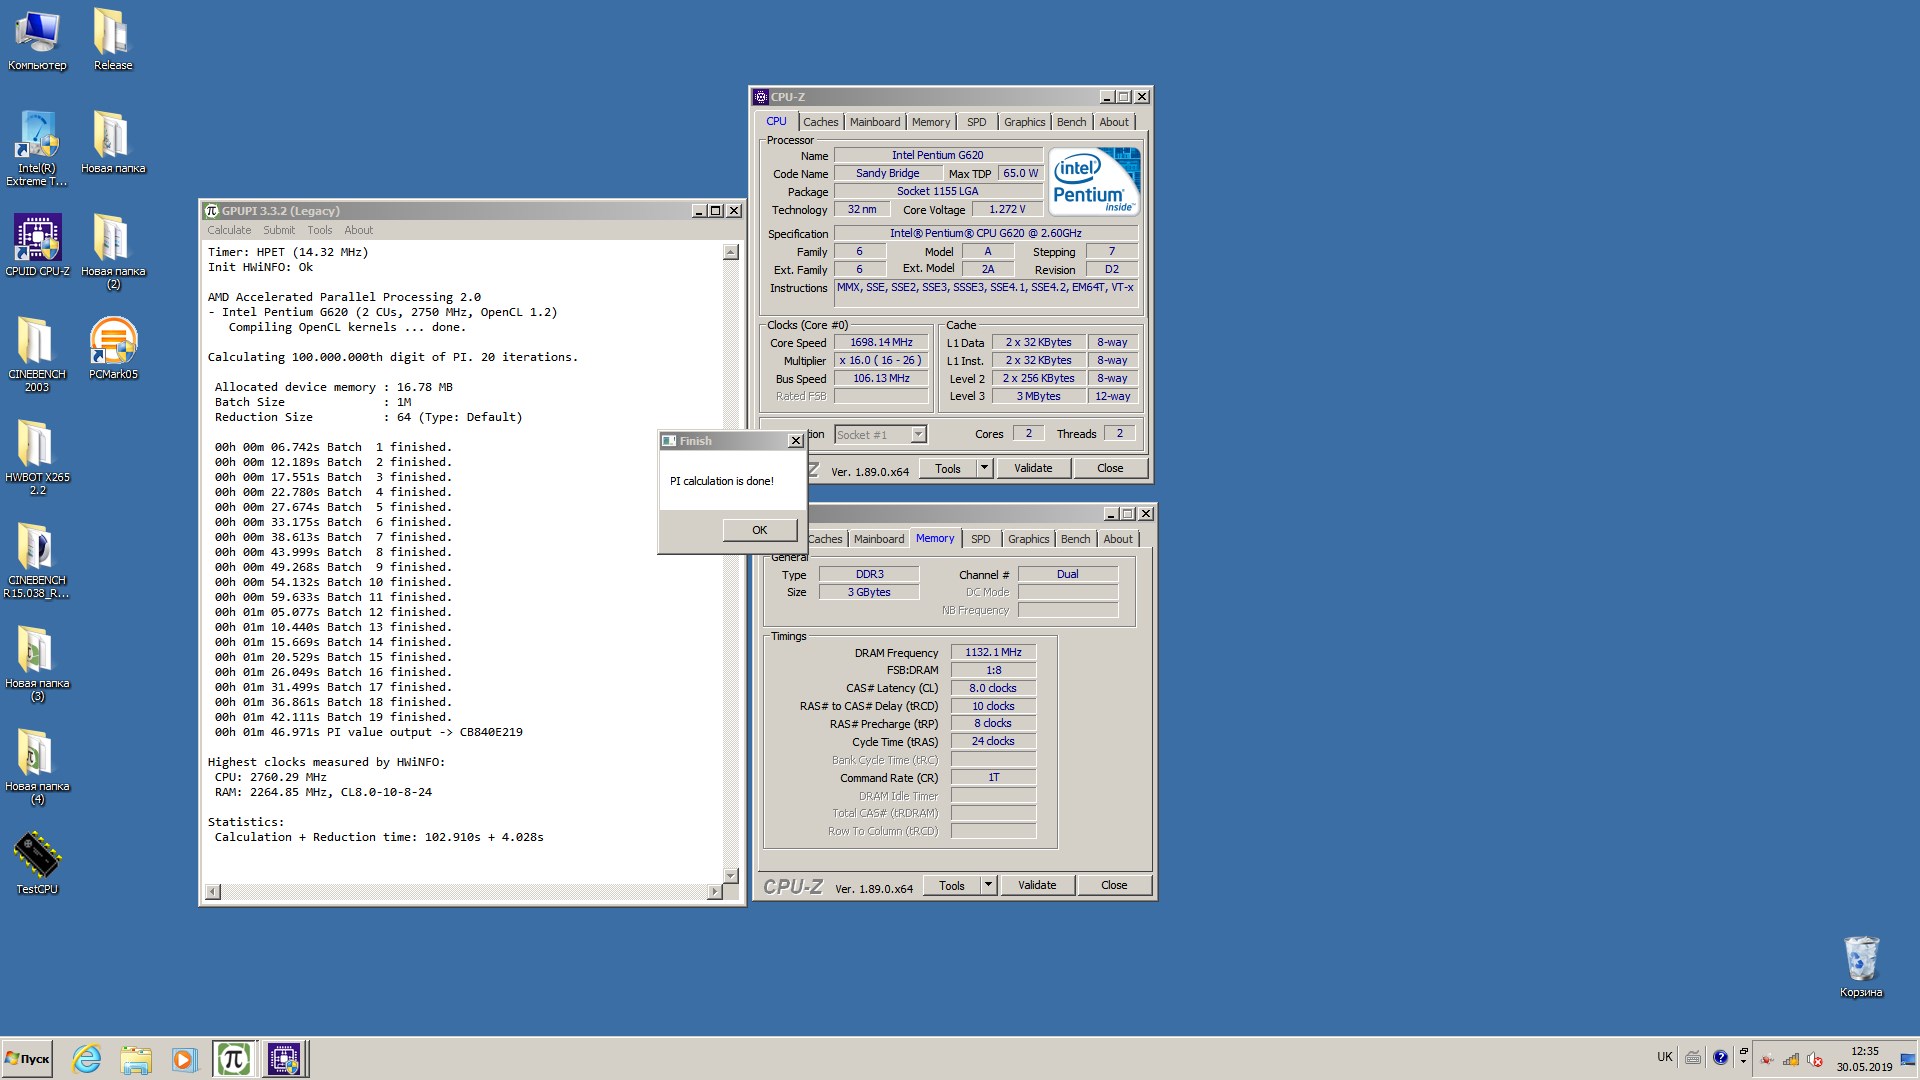Open the Release folder on desktop
This screenshot has height=1080, width=1920.
(113, 40)
